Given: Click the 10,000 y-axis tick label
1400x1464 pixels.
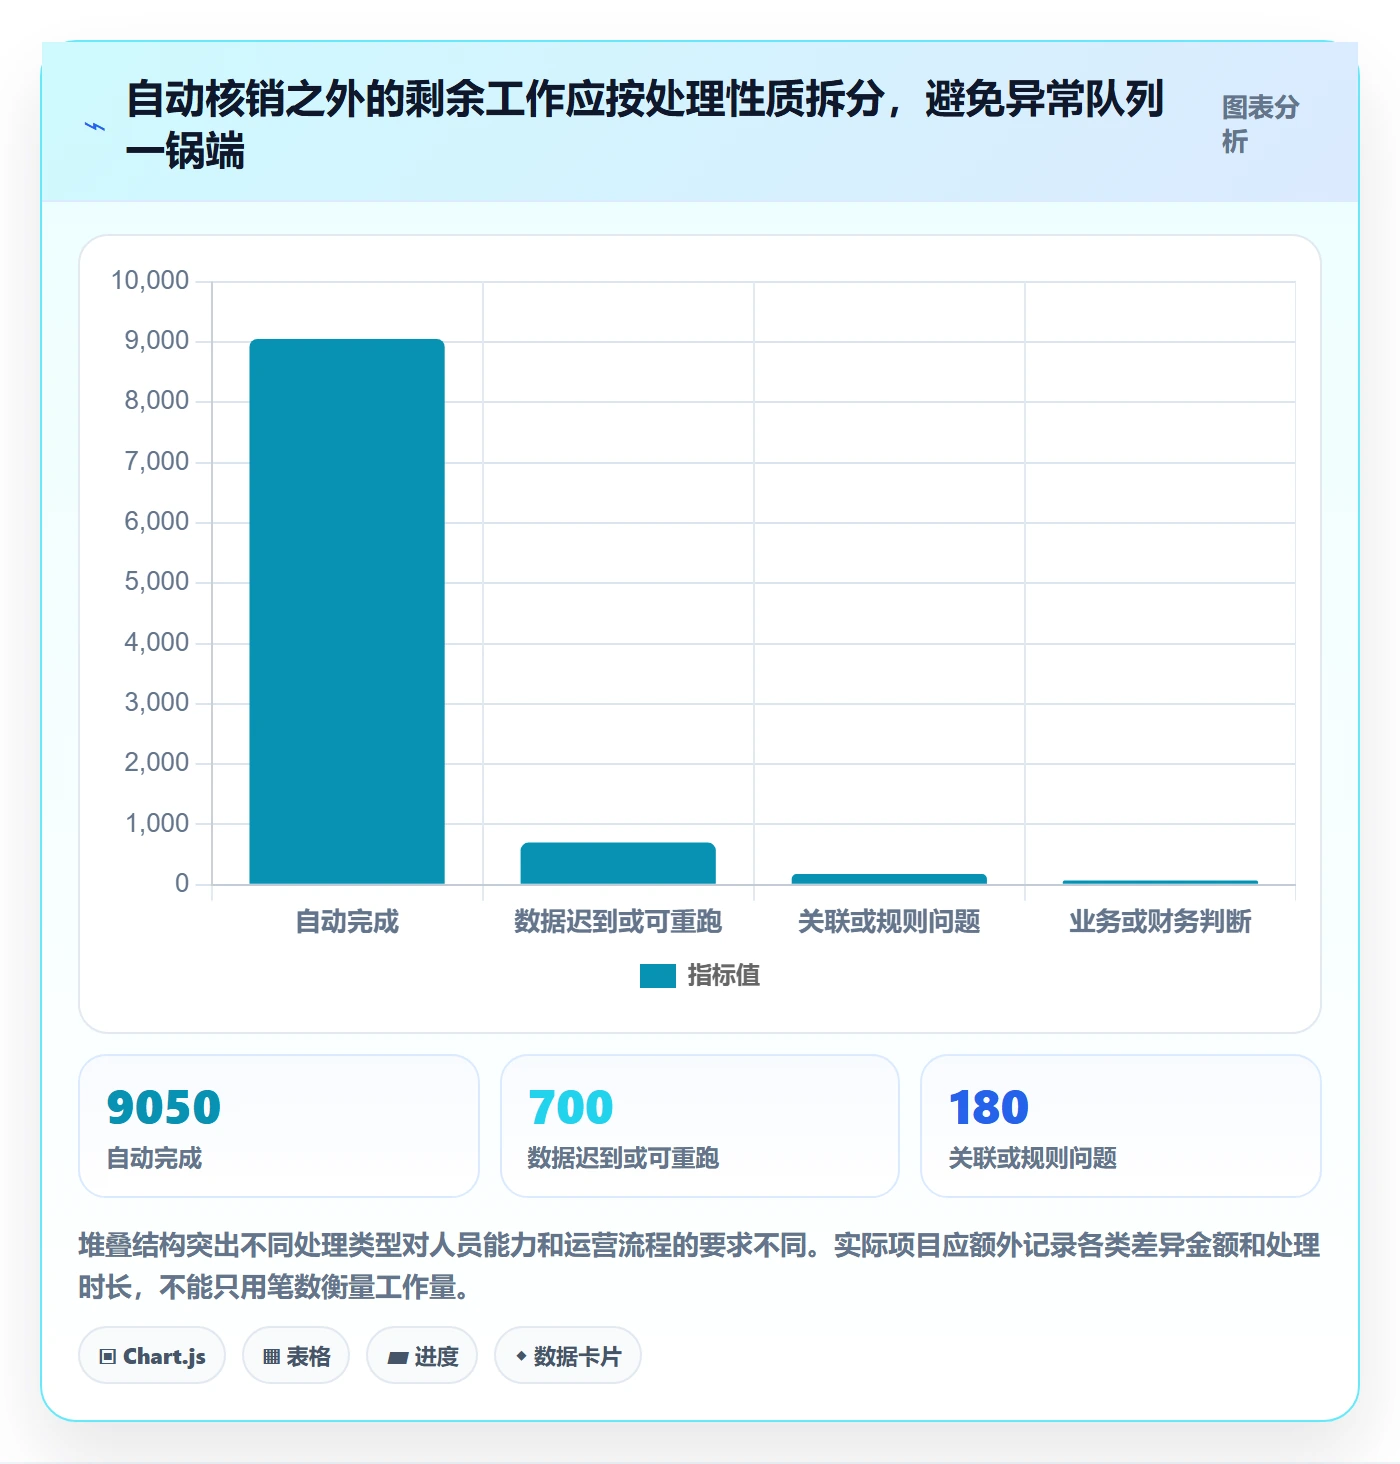Looking at the screenshot, I should (149, 281).
